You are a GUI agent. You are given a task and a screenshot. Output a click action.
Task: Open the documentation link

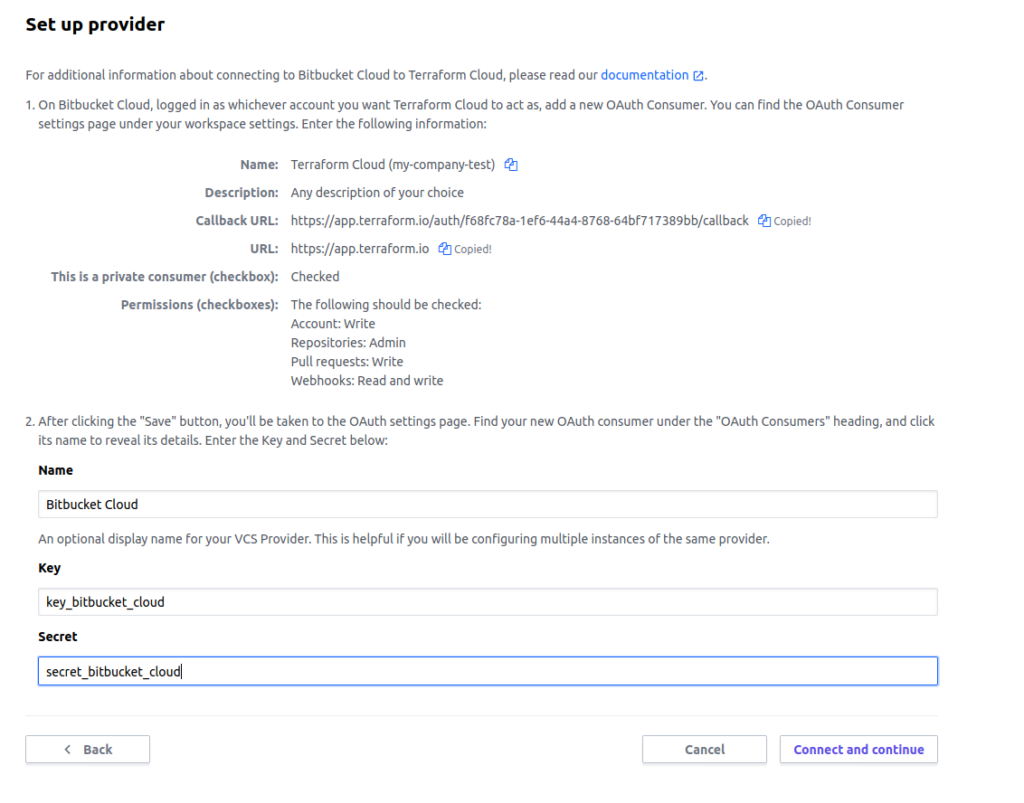tap(645, 75)
